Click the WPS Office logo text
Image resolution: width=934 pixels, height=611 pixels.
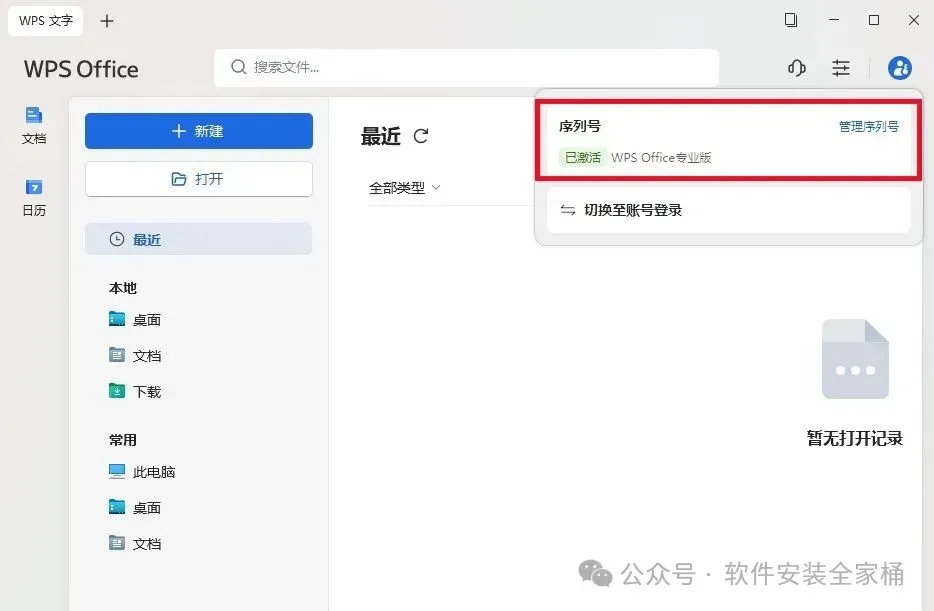(81, 69)
